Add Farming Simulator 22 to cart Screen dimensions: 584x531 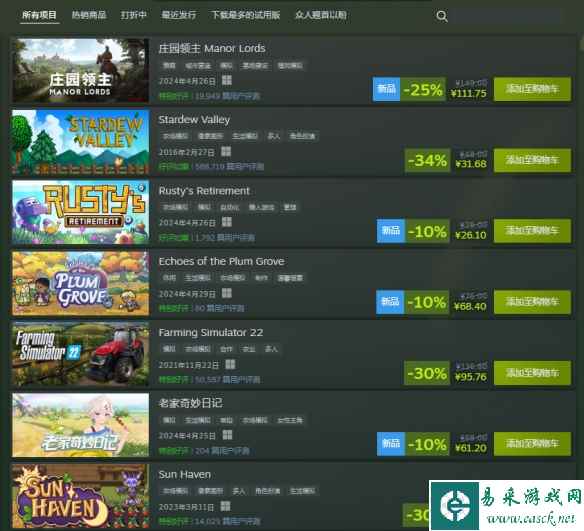[532, 373]
